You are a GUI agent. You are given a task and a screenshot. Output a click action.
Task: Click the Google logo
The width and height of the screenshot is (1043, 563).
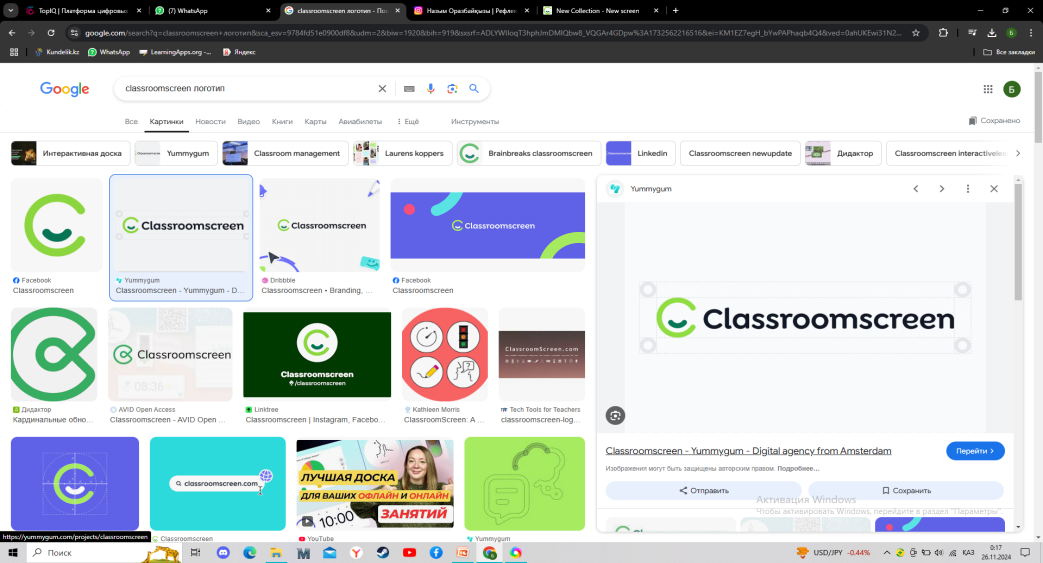65,89
